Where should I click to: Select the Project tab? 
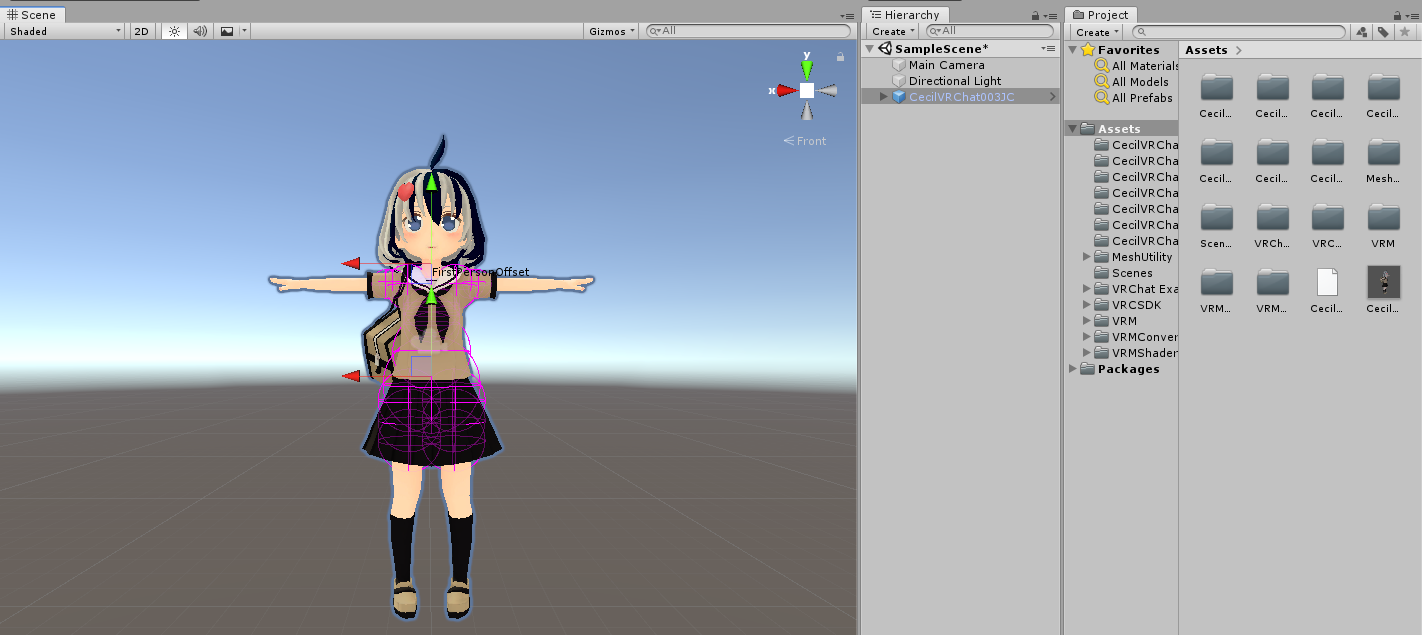click(1101, 15)
